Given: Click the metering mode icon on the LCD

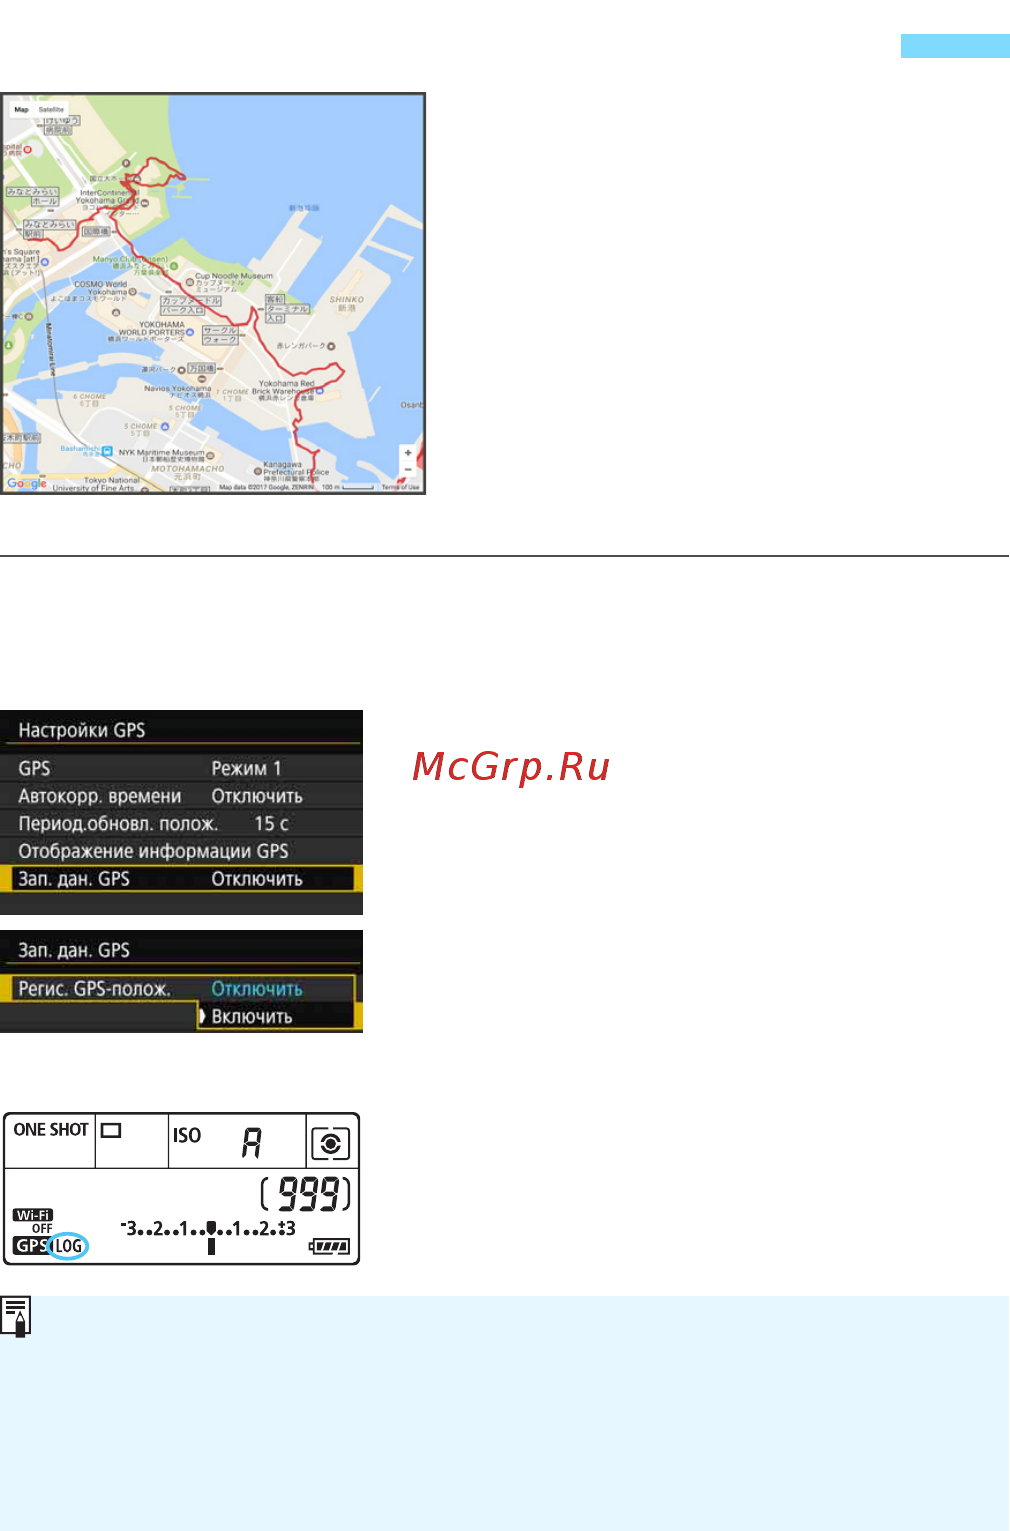Looking at the screenshot, I should (x=330, y=1143).
